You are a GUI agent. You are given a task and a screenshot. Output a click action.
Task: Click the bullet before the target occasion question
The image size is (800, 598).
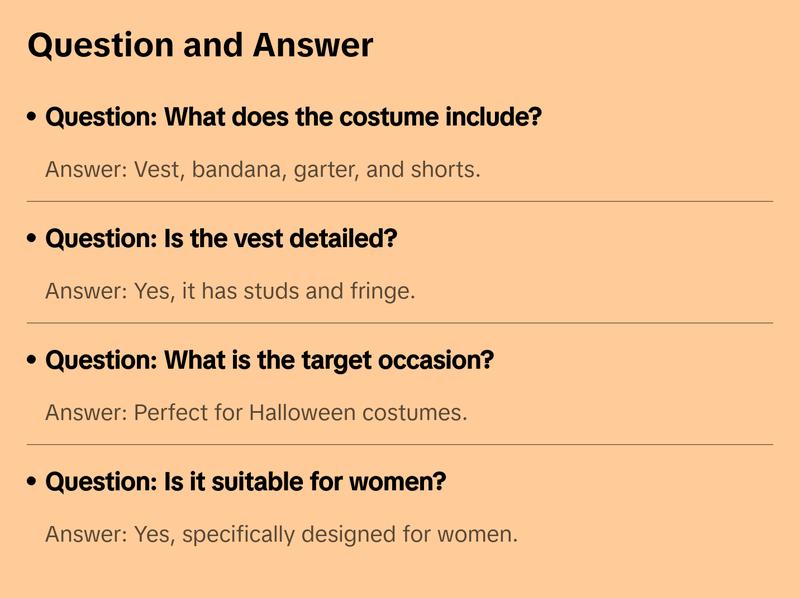pos(33,361)
